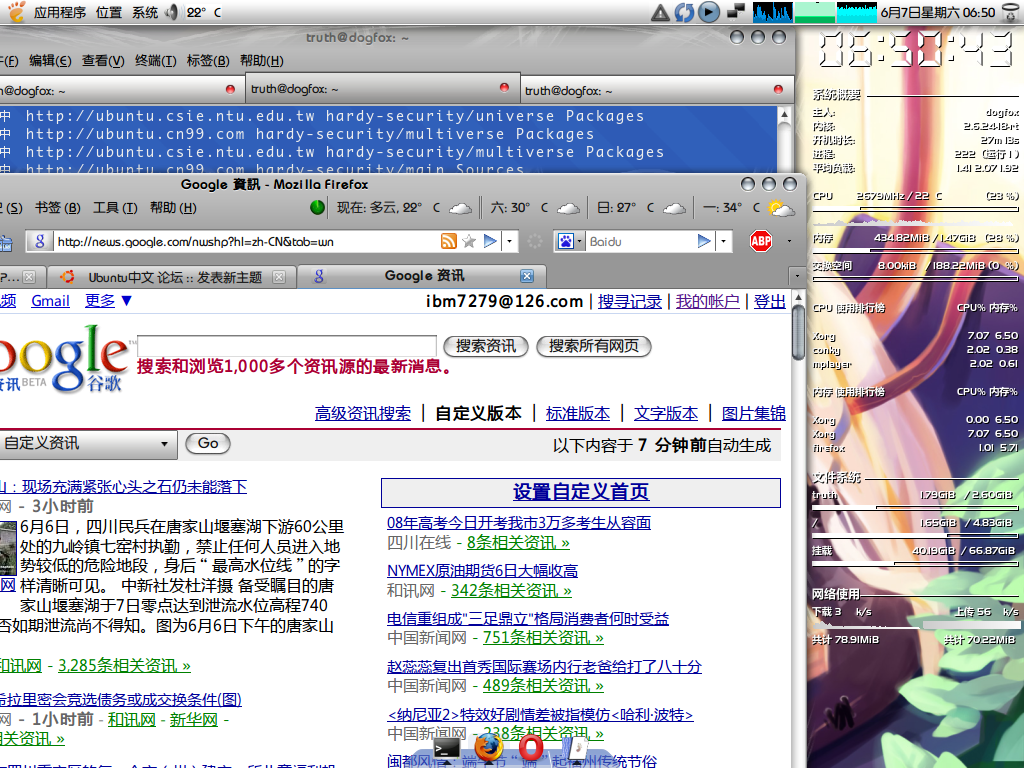Switch to the Ubuntu中文论坛 发表新主题 tab
1024x768 pixels.
[x=171, y=277]
